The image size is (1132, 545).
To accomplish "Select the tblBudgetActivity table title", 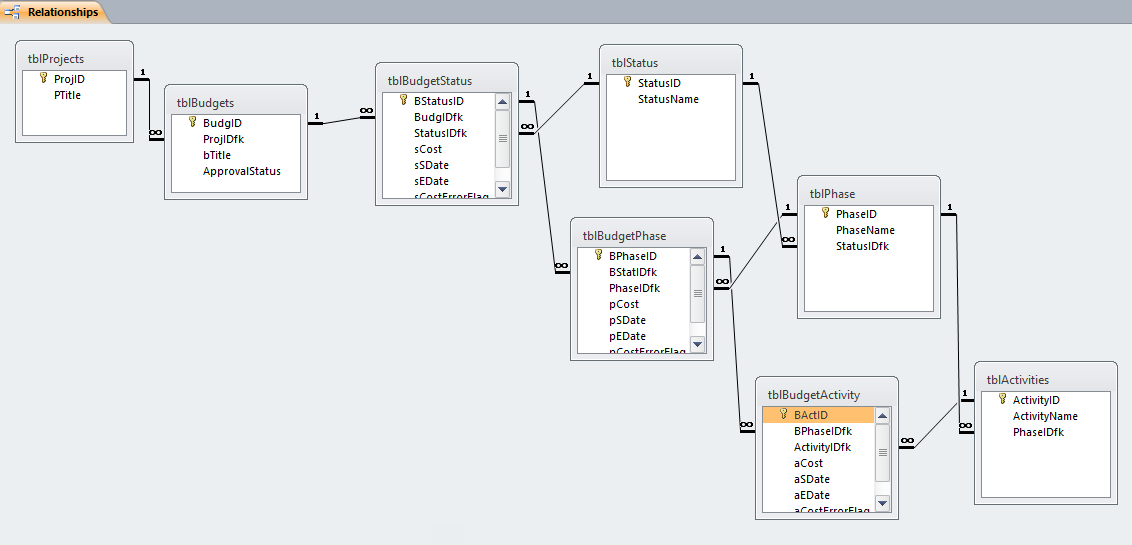I will point(814,394).
